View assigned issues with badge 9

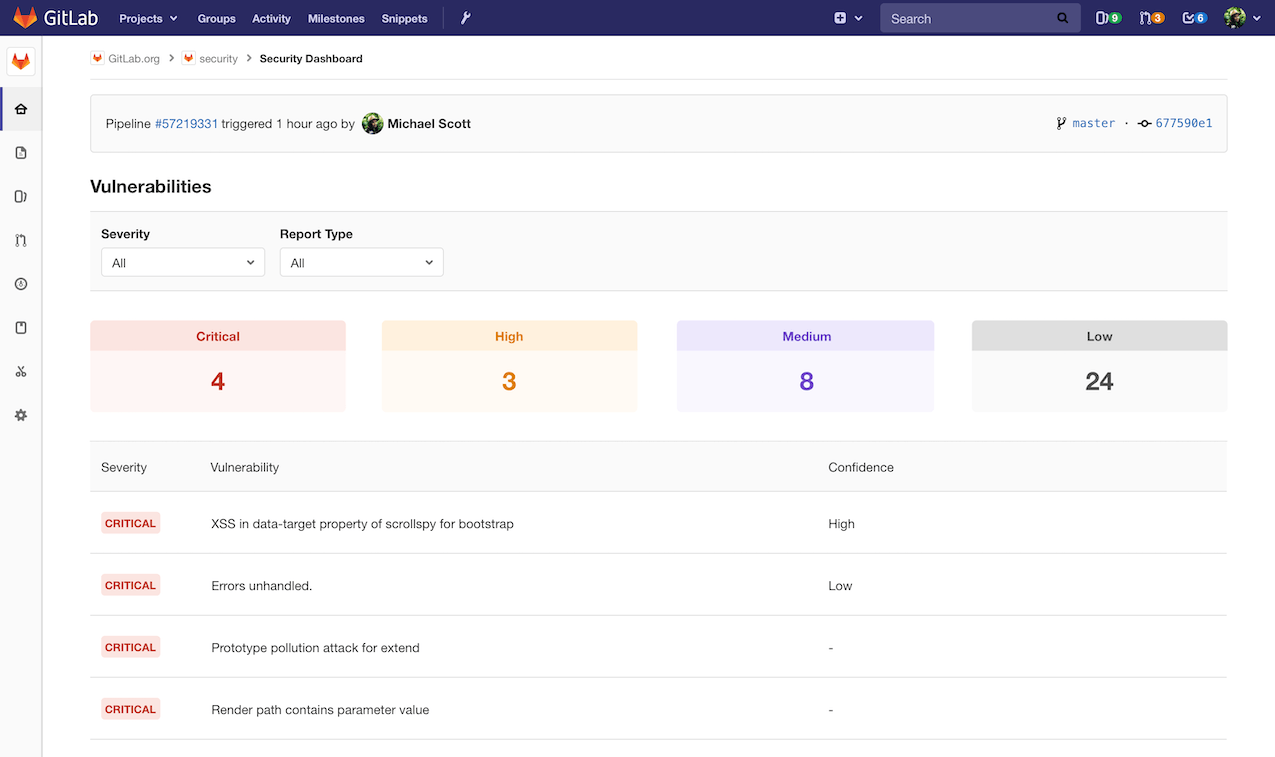point(1108,18)
